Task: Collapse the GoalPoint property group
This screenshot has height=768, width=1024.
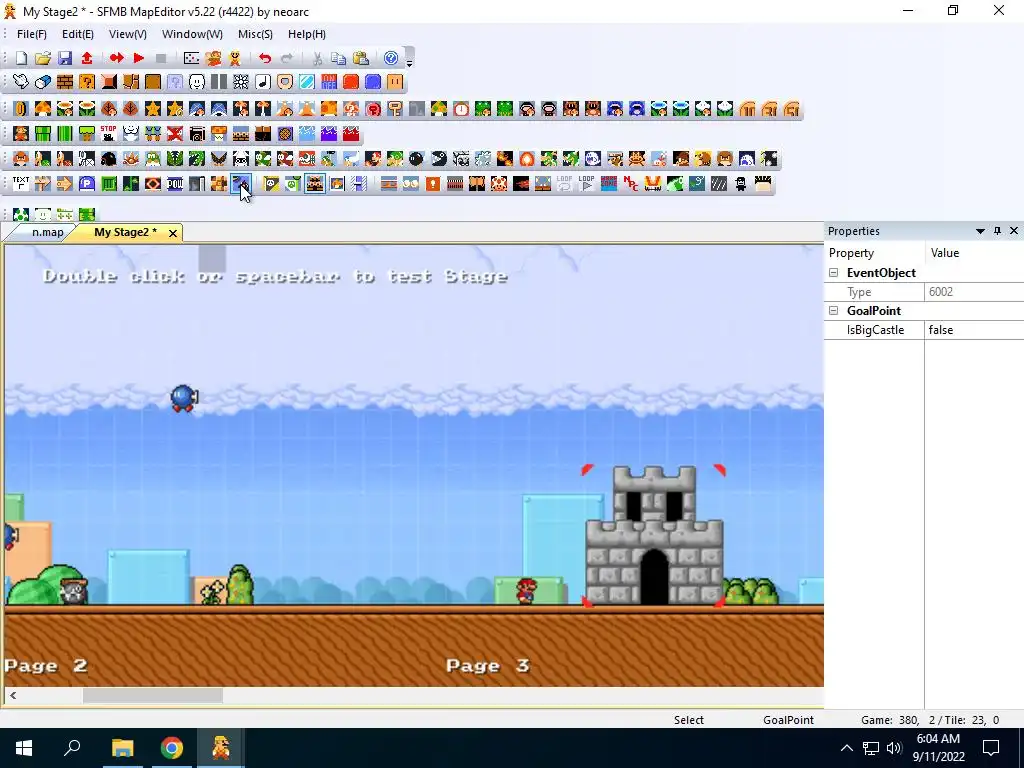Action: point(833,311)
